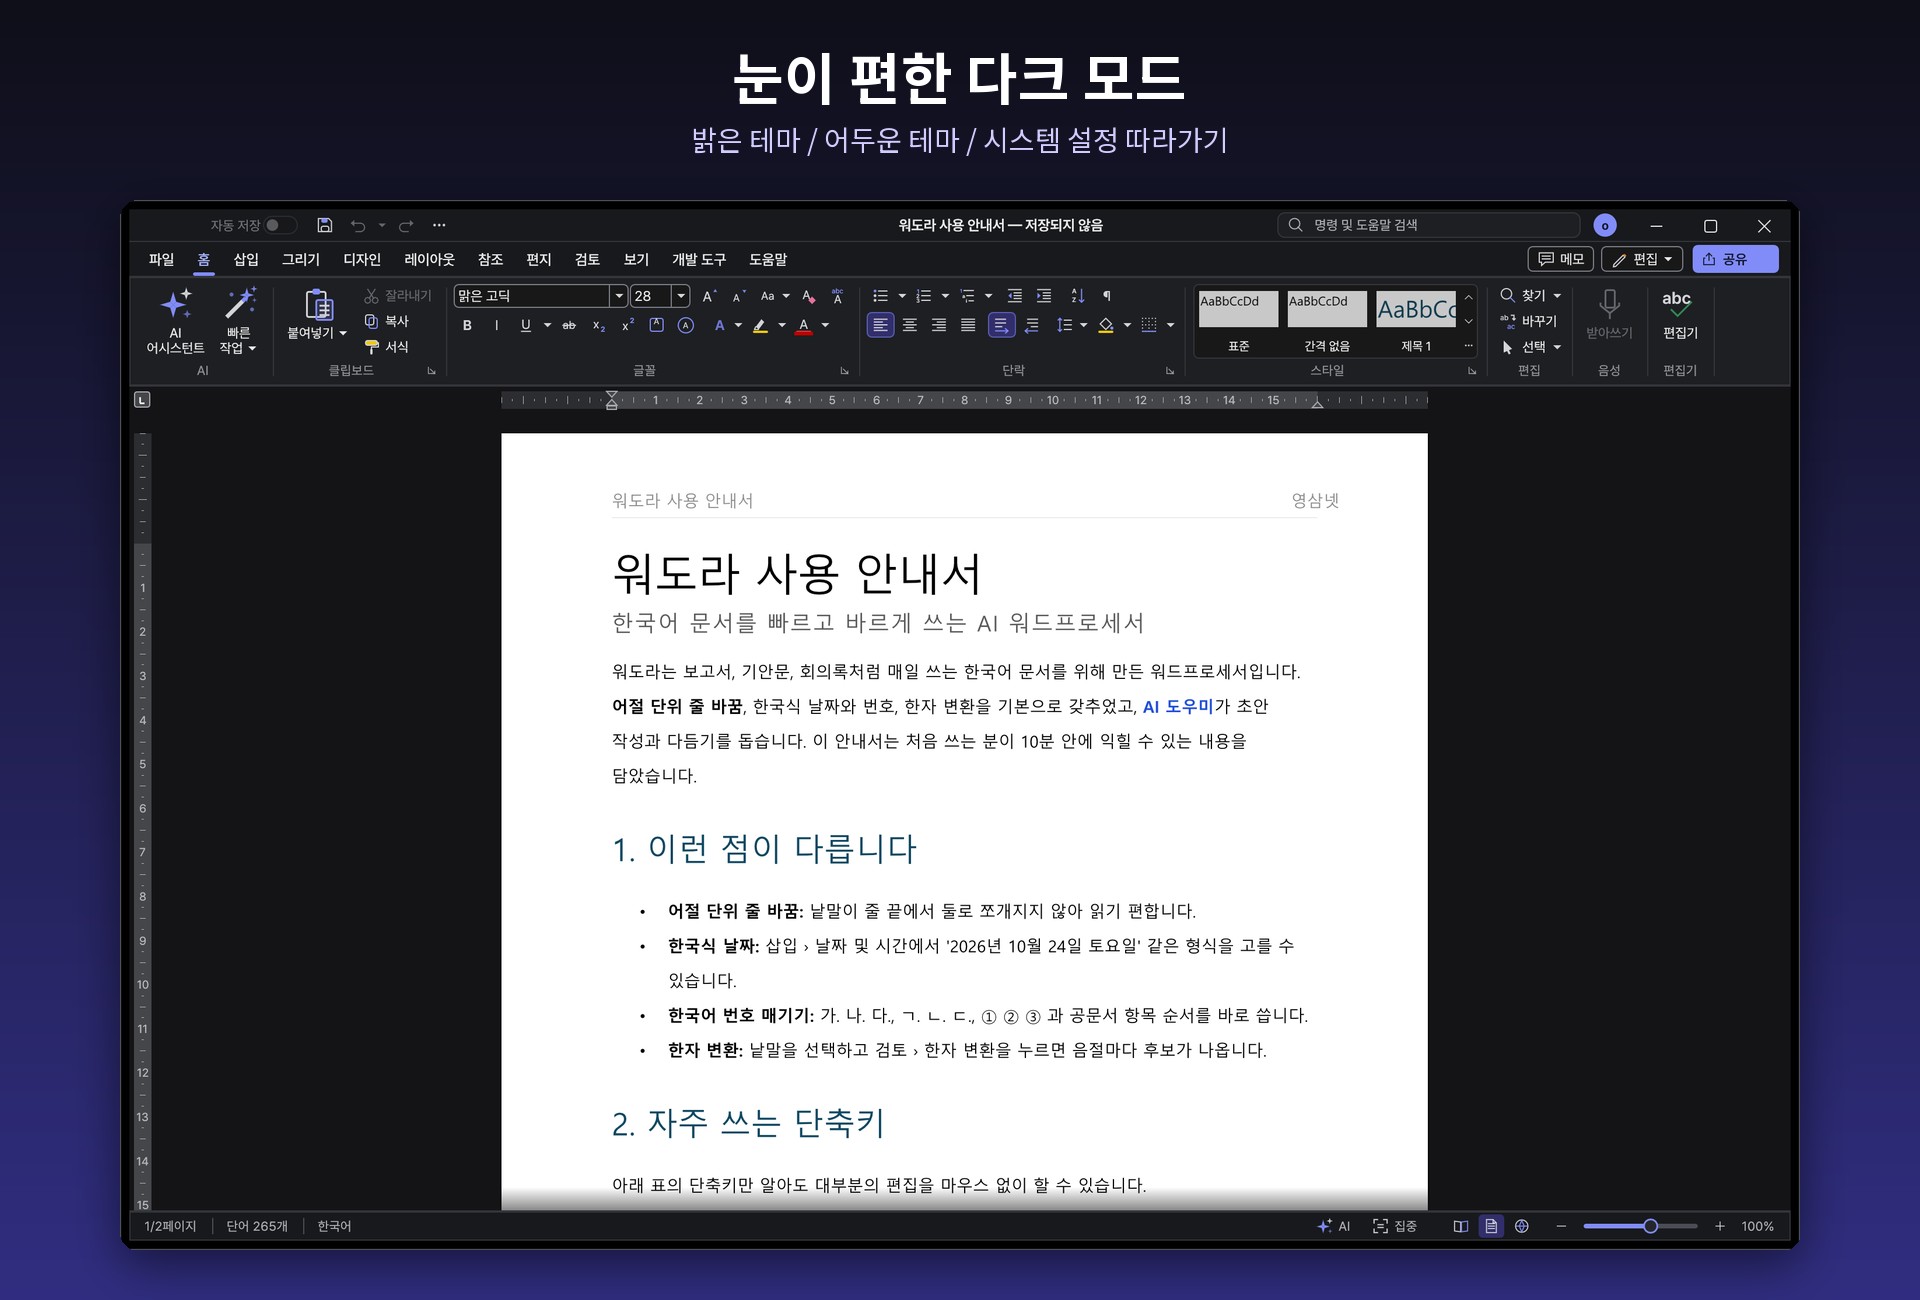
Task: Expand the change case Aa dropdown
Action: click(x=786, y=296)
